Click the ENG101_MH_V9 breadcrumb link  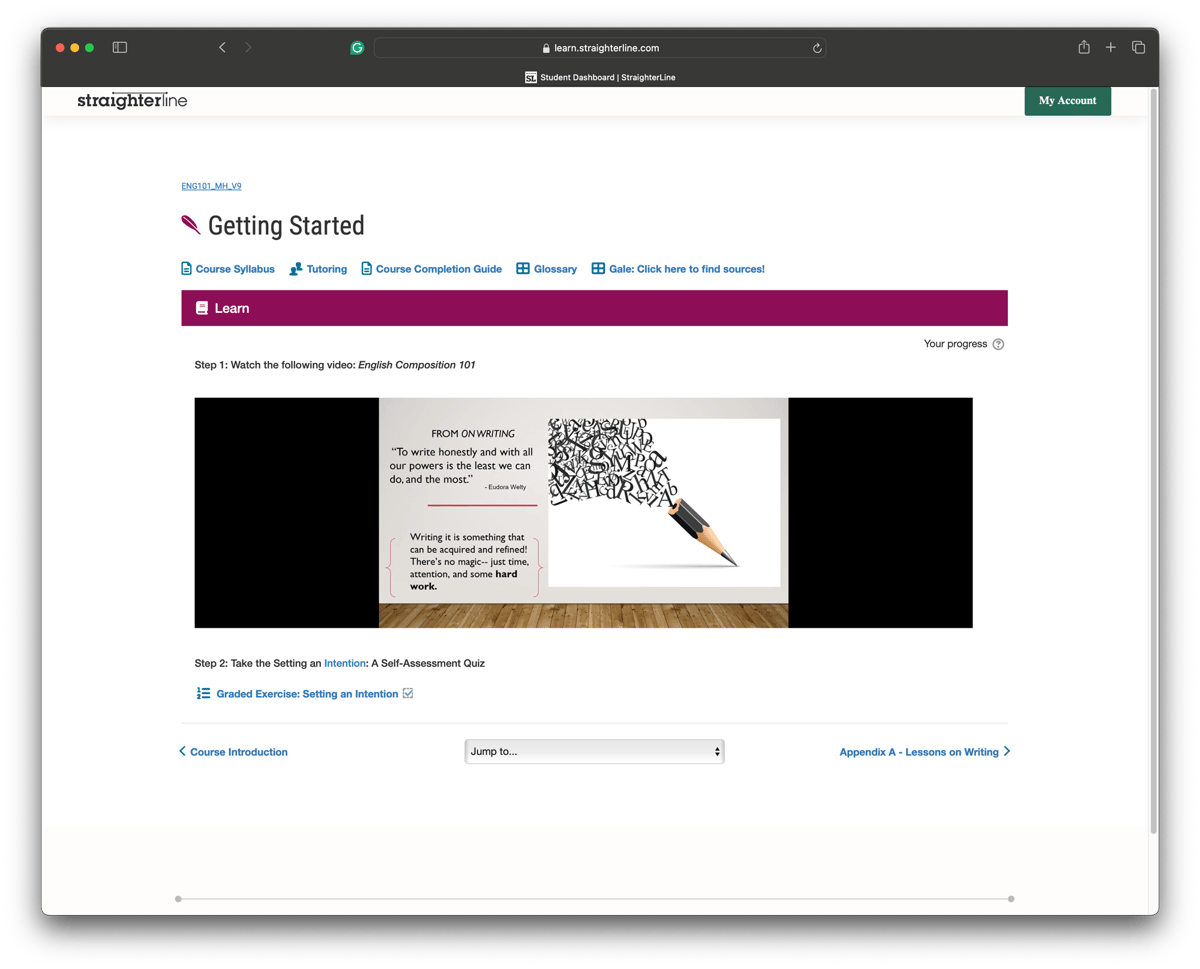211,185
